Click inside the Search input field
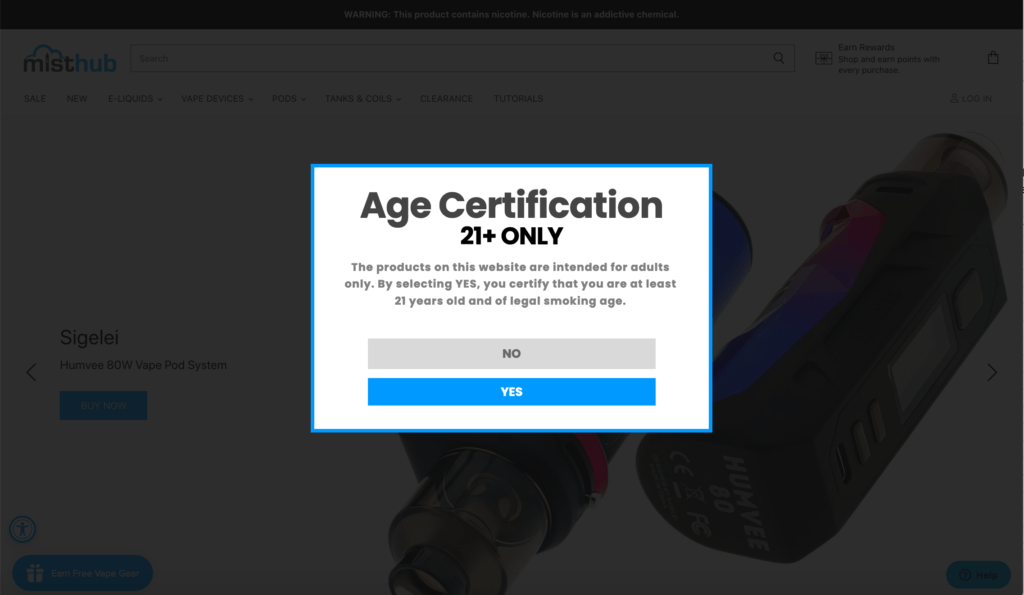The height and width of the screenshot is (595, 1024). tap(400, 58)
